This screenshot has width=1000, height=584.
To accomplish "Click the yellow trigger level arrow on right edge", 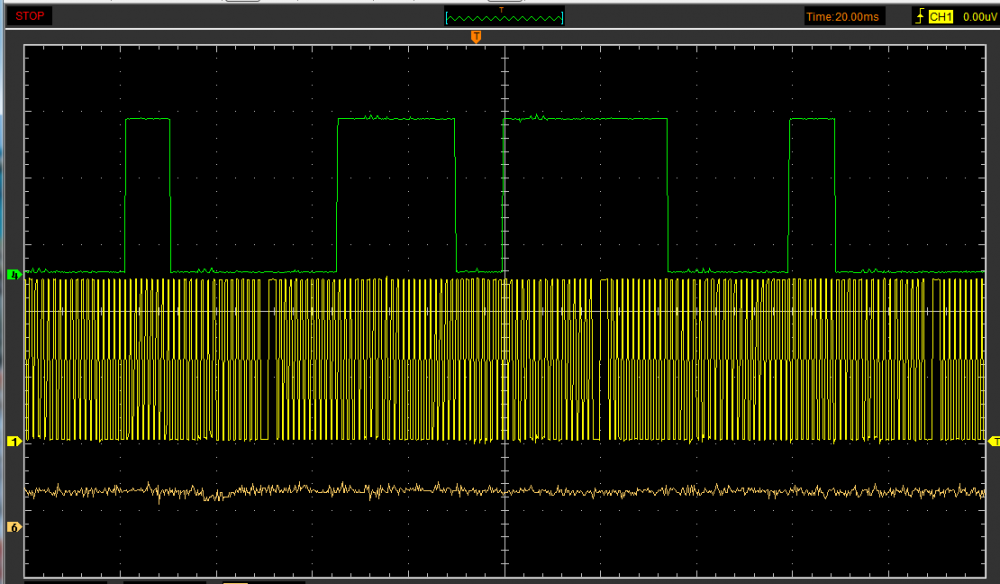I will coord(993,440).
